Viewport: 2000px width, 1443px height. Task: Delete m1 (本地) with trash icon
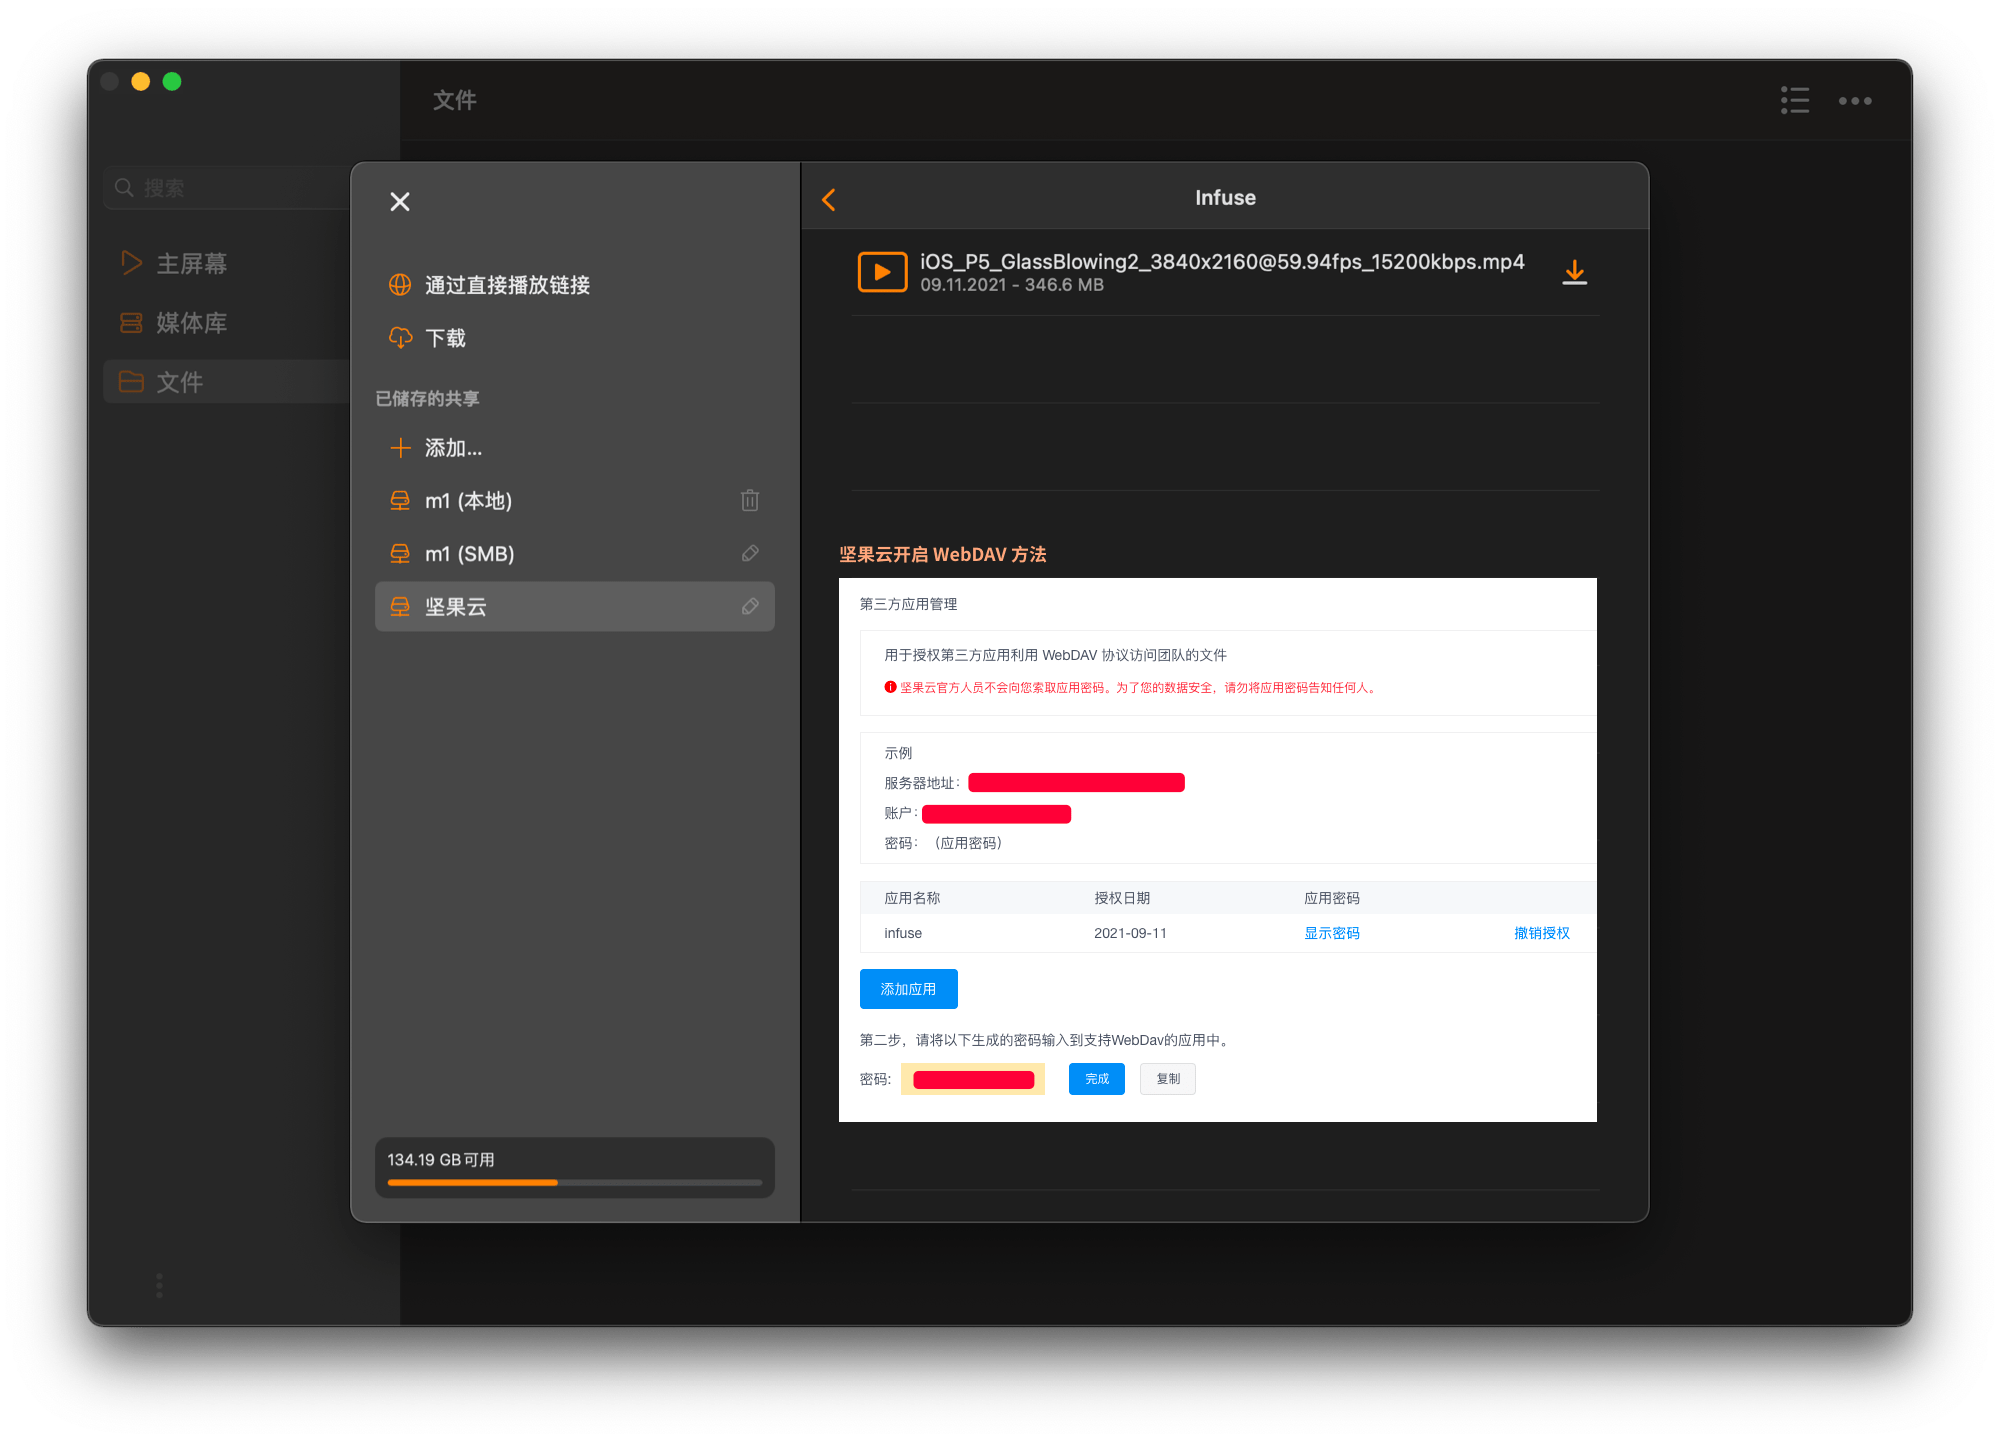750,500
